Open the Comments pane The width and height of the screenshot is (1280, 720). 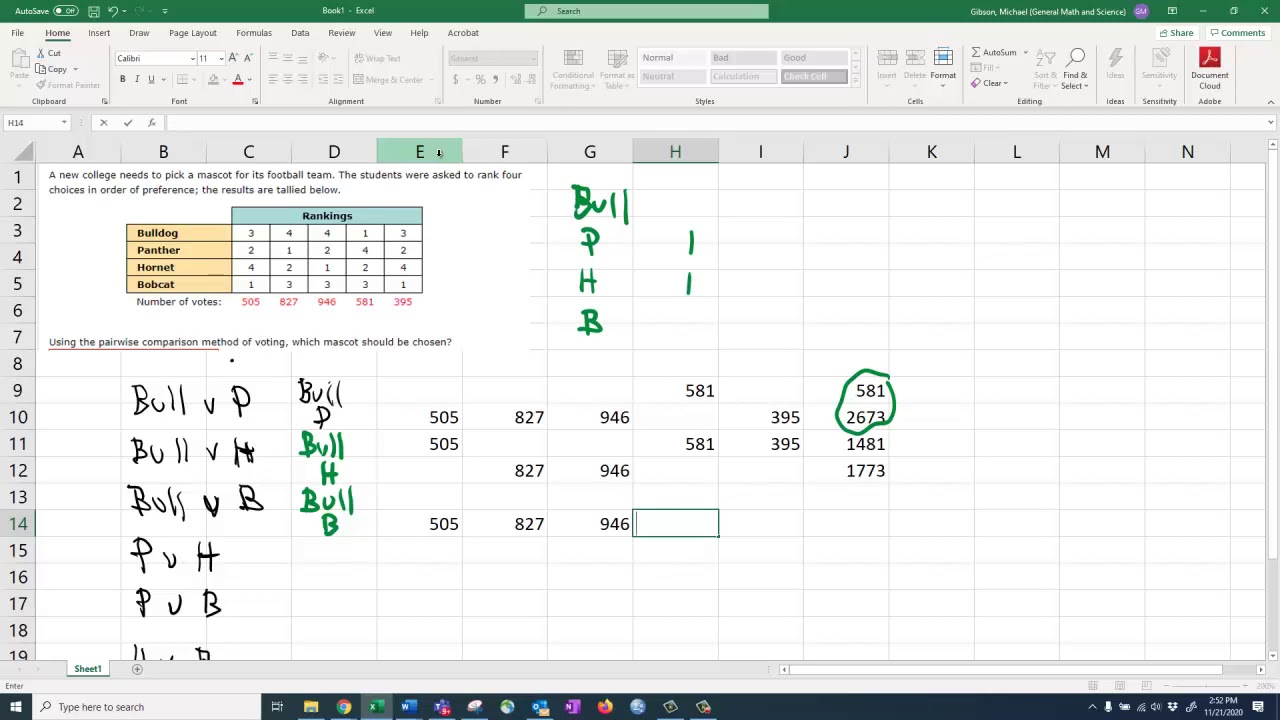(1237, 33)
